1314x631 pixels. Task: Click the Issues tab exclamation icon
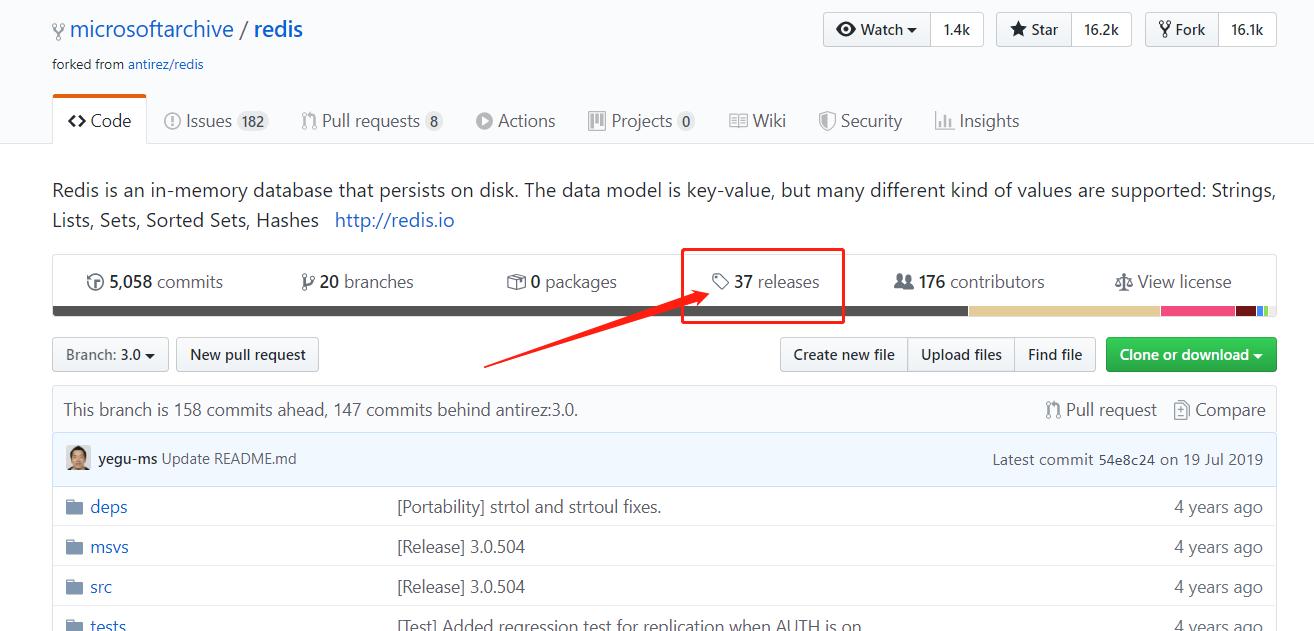(x=172, y=121)
